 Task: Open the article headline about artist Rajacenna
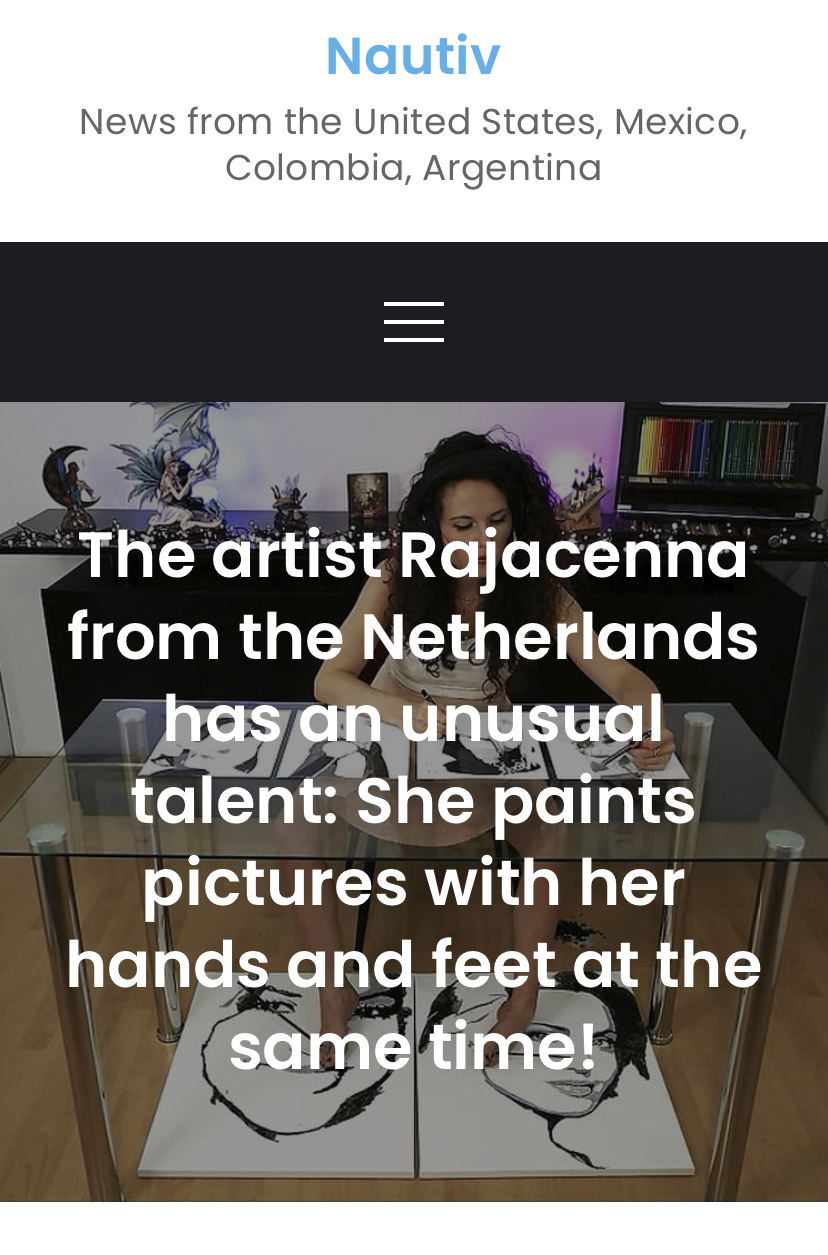[414, 799]
